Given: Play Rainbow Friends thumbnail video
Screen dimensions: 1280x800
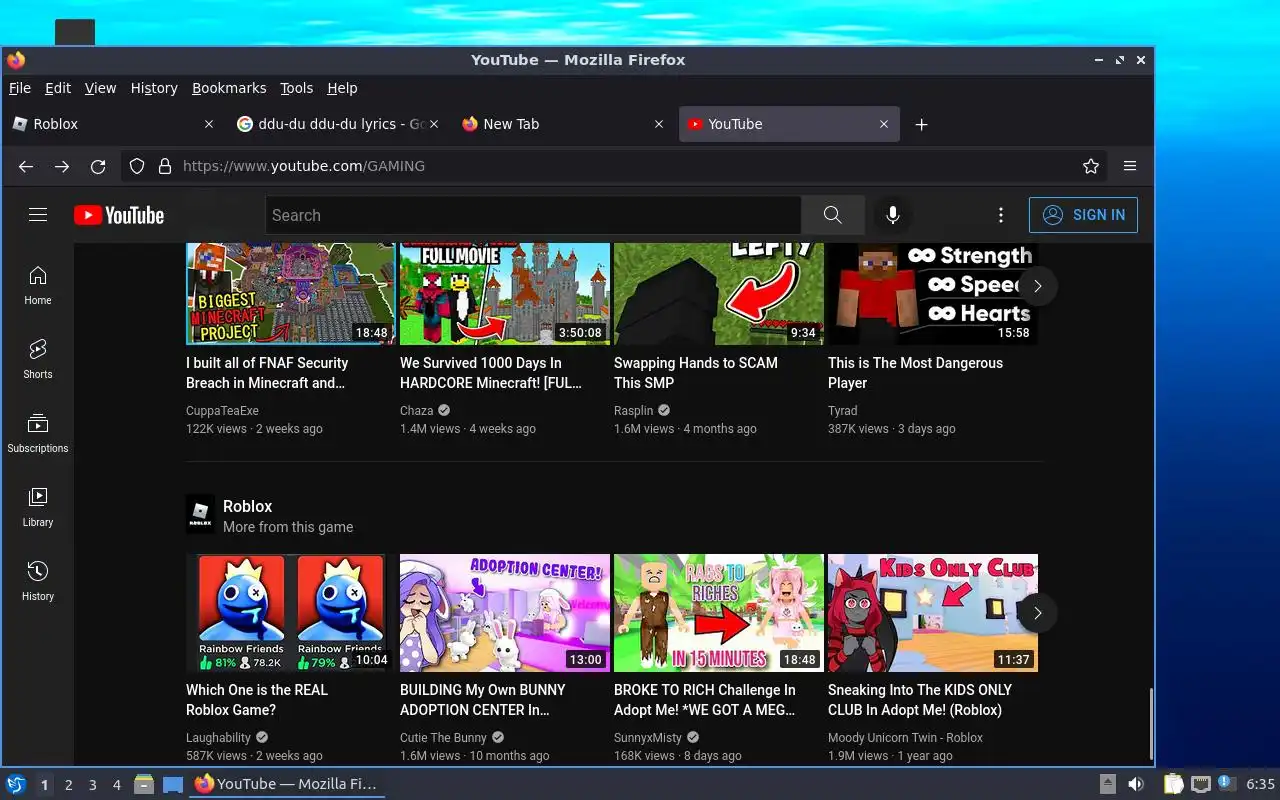Looking at the screenshot, I should point(290,613).
